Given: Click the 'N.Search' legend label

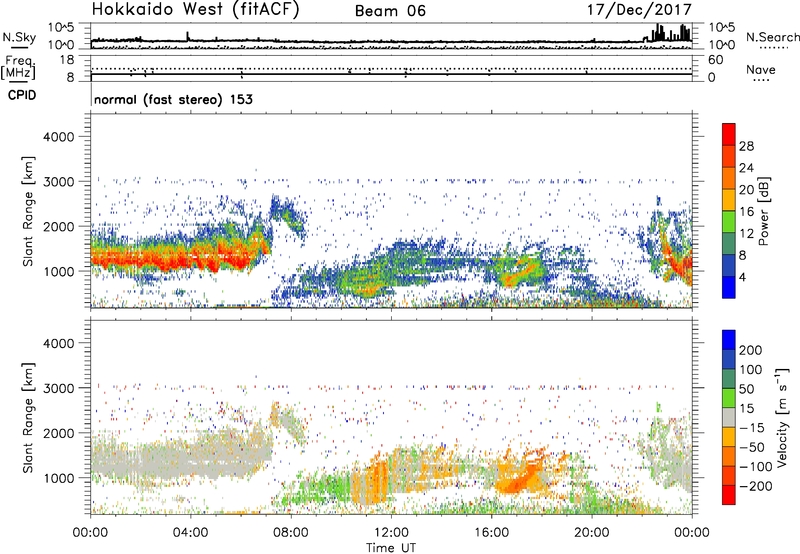Looking at the screenshot, I should coord(772,37).
